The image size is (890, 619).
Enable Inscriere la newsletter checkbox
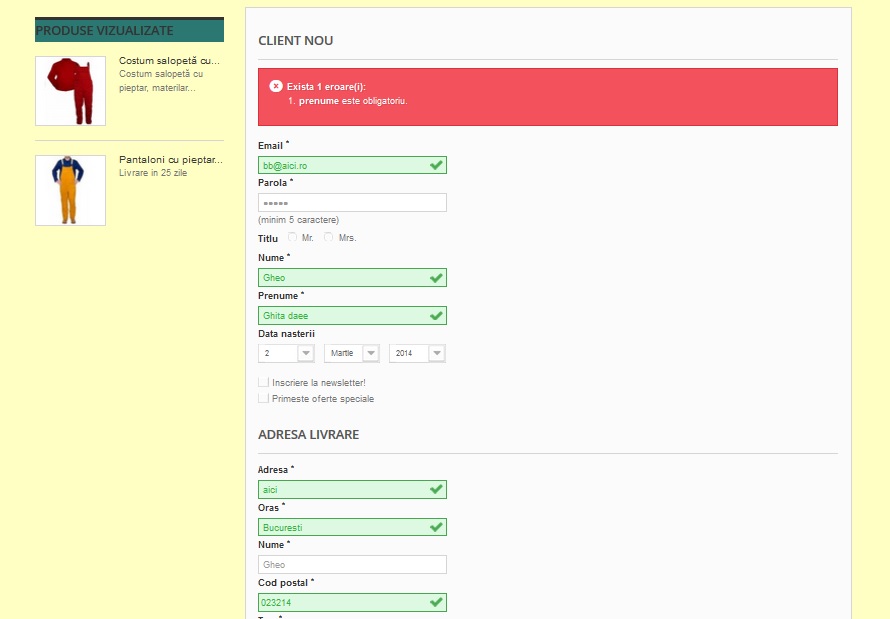click(263, 382)
